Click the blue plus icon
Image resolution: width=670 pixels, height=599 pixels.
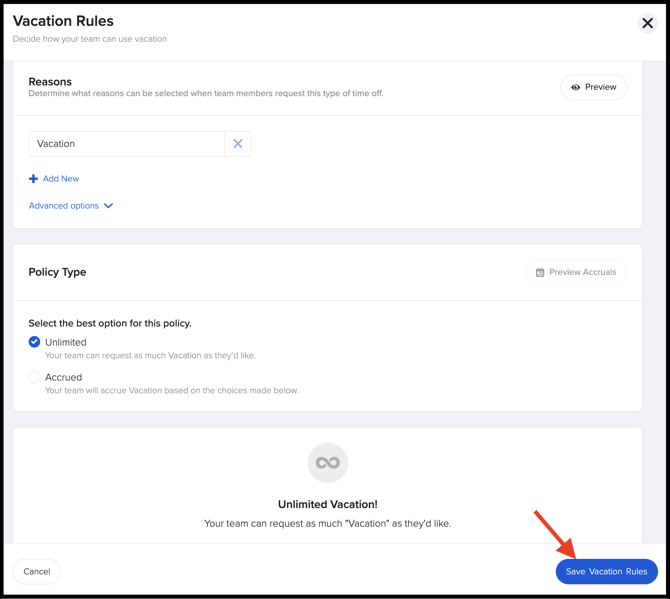[x=33, y=179]
